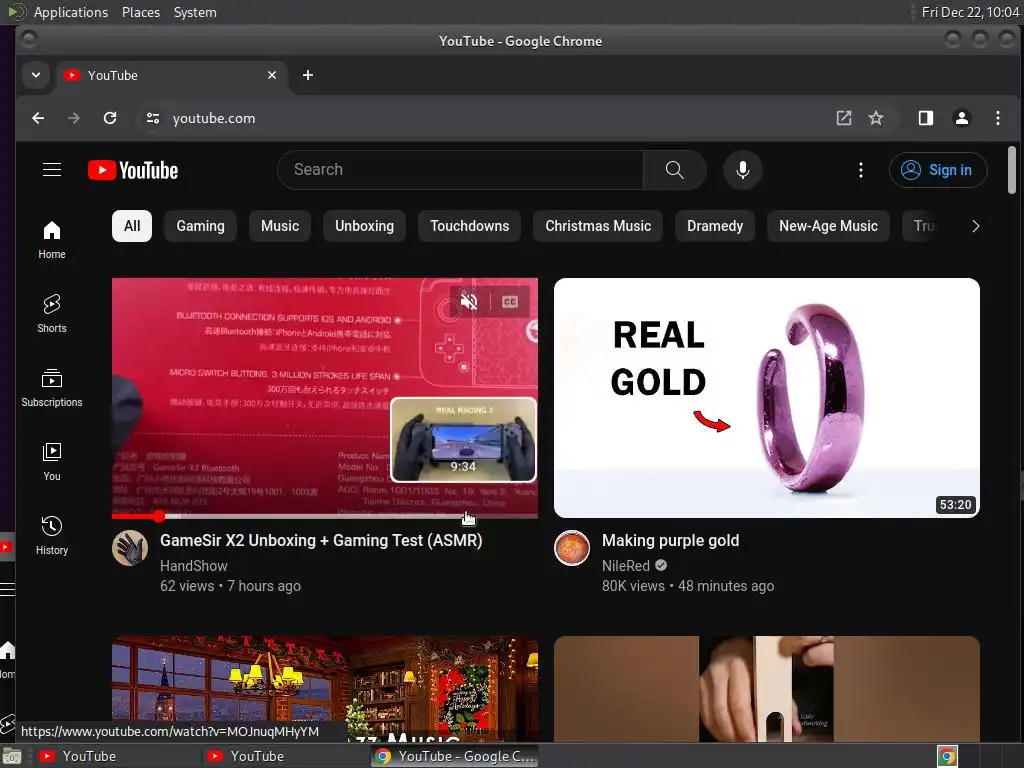This screenshot has width=1024, height=768.
Task: Select the Christmas Music filter chip
Action: (598, 226)
